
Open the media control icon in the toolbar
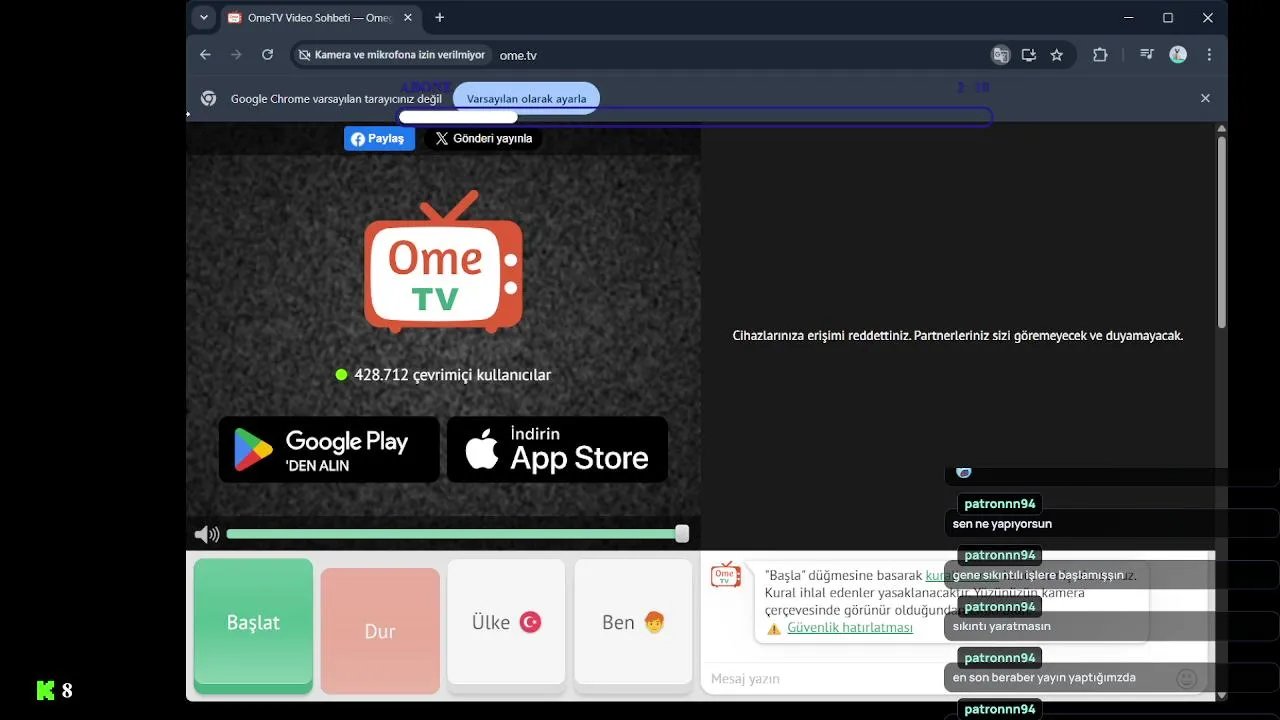click(1147, 55)
